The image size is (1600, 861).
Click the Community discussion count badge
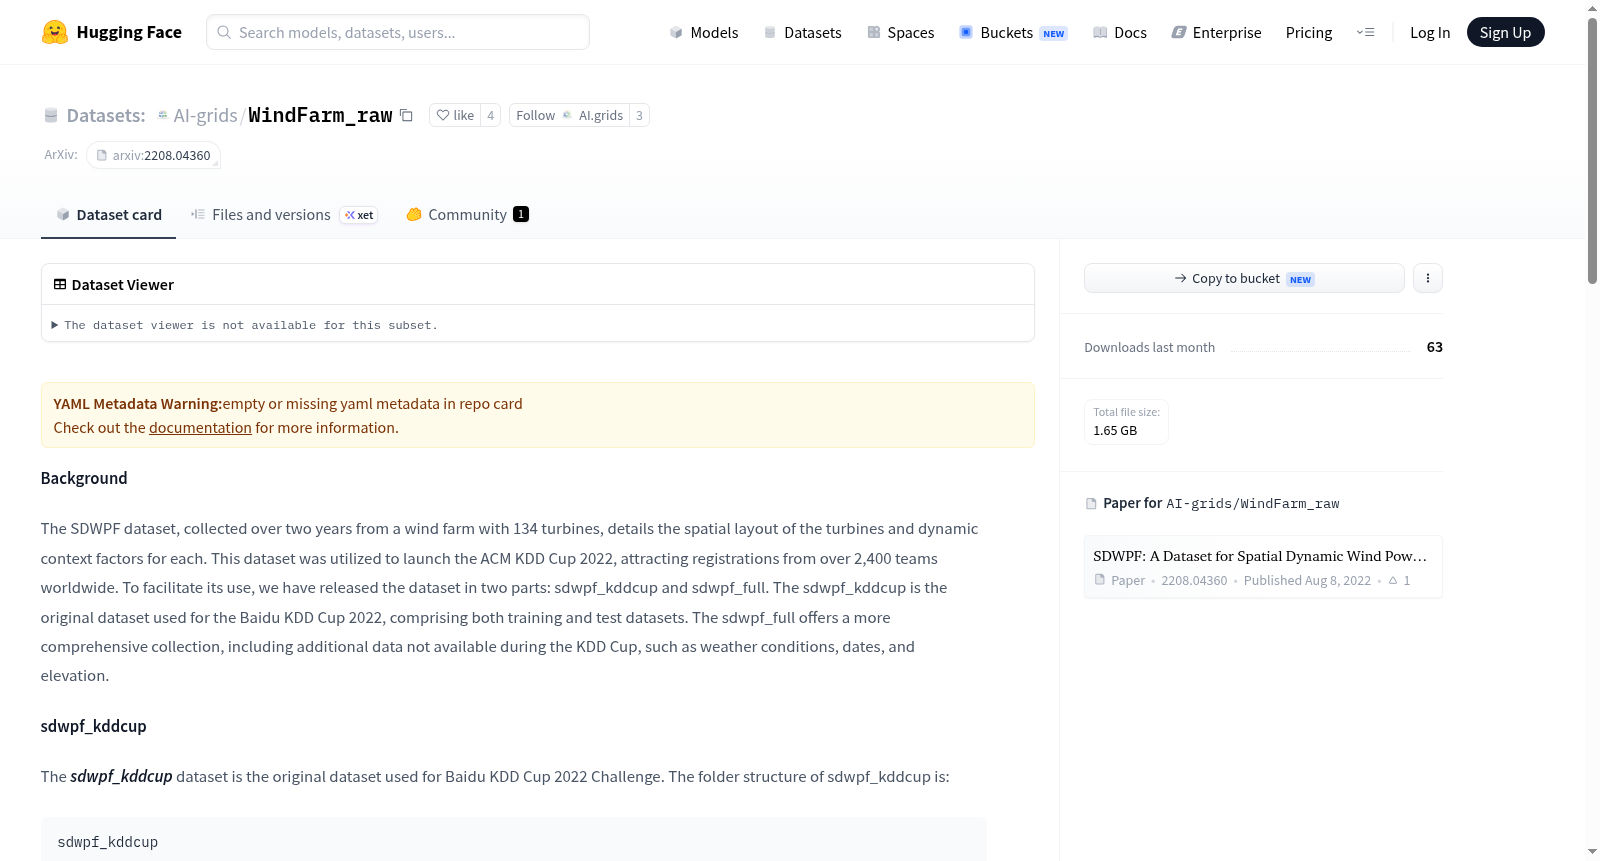pyautogui.click(x=521, y=214)
